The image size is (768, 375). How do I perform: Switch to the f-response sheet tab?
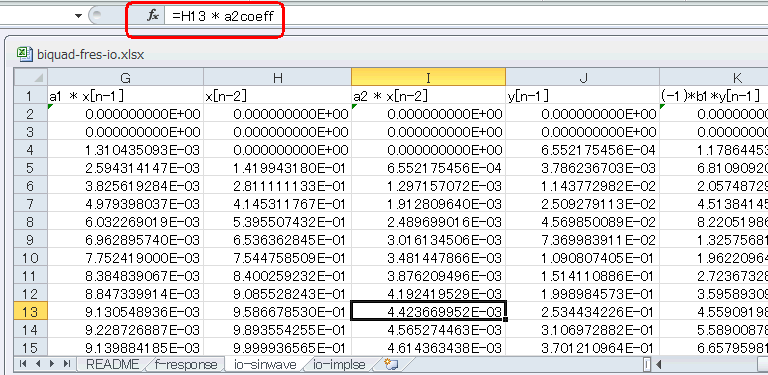186,364
